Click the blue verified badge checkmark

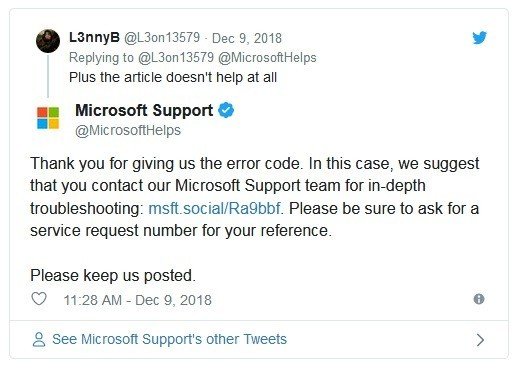tap(226, 110)
